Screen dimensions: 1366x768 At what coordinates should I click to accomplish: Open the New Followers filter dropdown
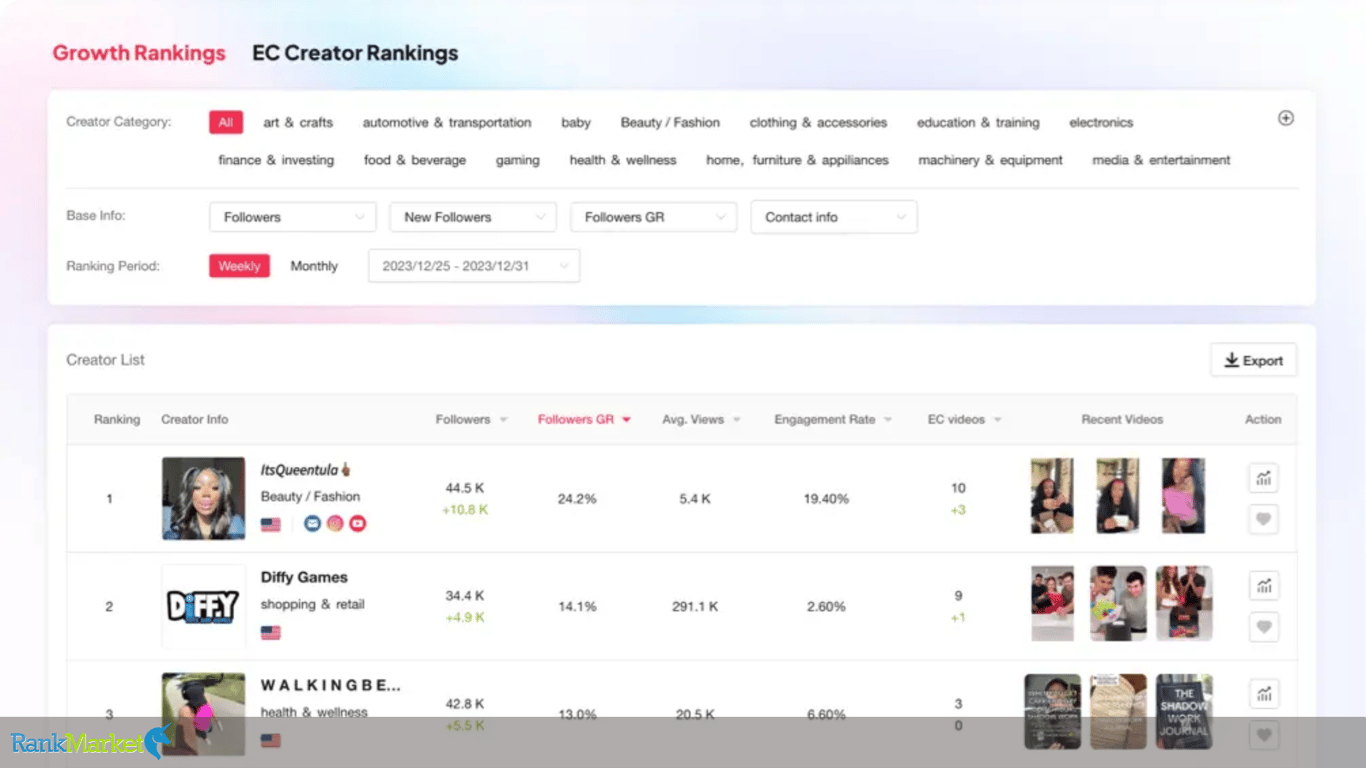coord(473,217)
